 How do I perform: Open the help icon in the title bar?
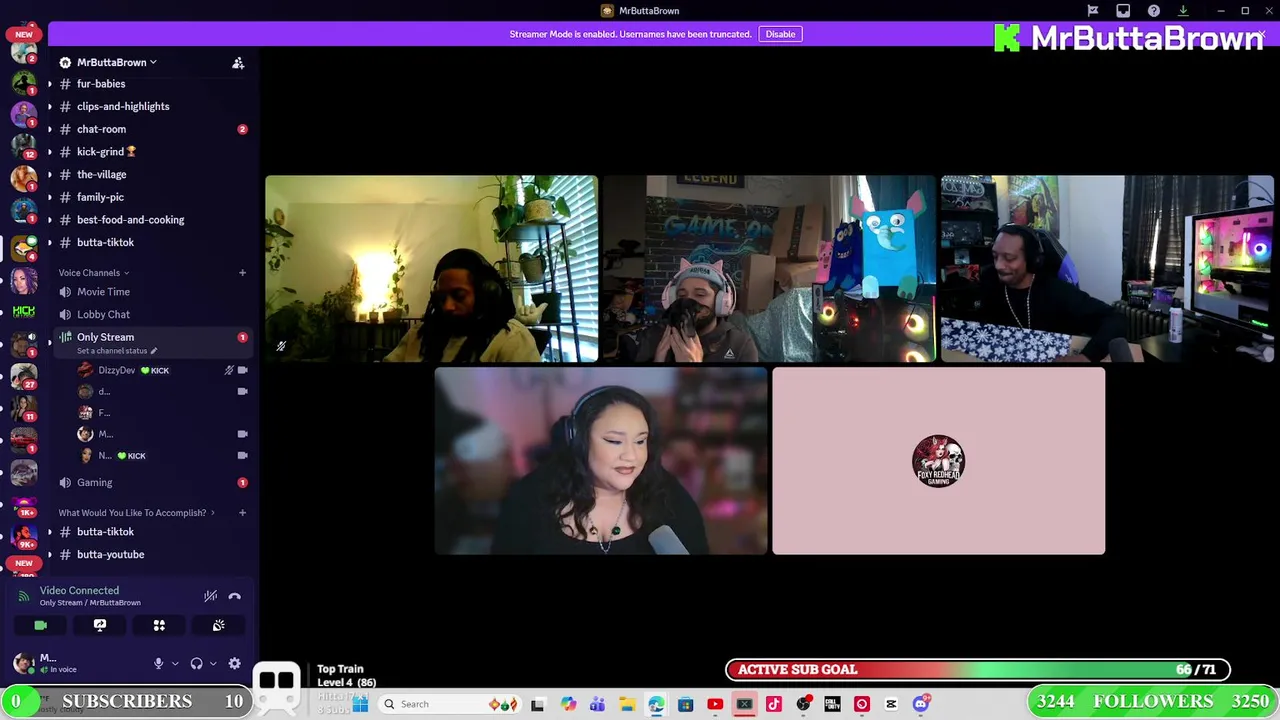1153,11
